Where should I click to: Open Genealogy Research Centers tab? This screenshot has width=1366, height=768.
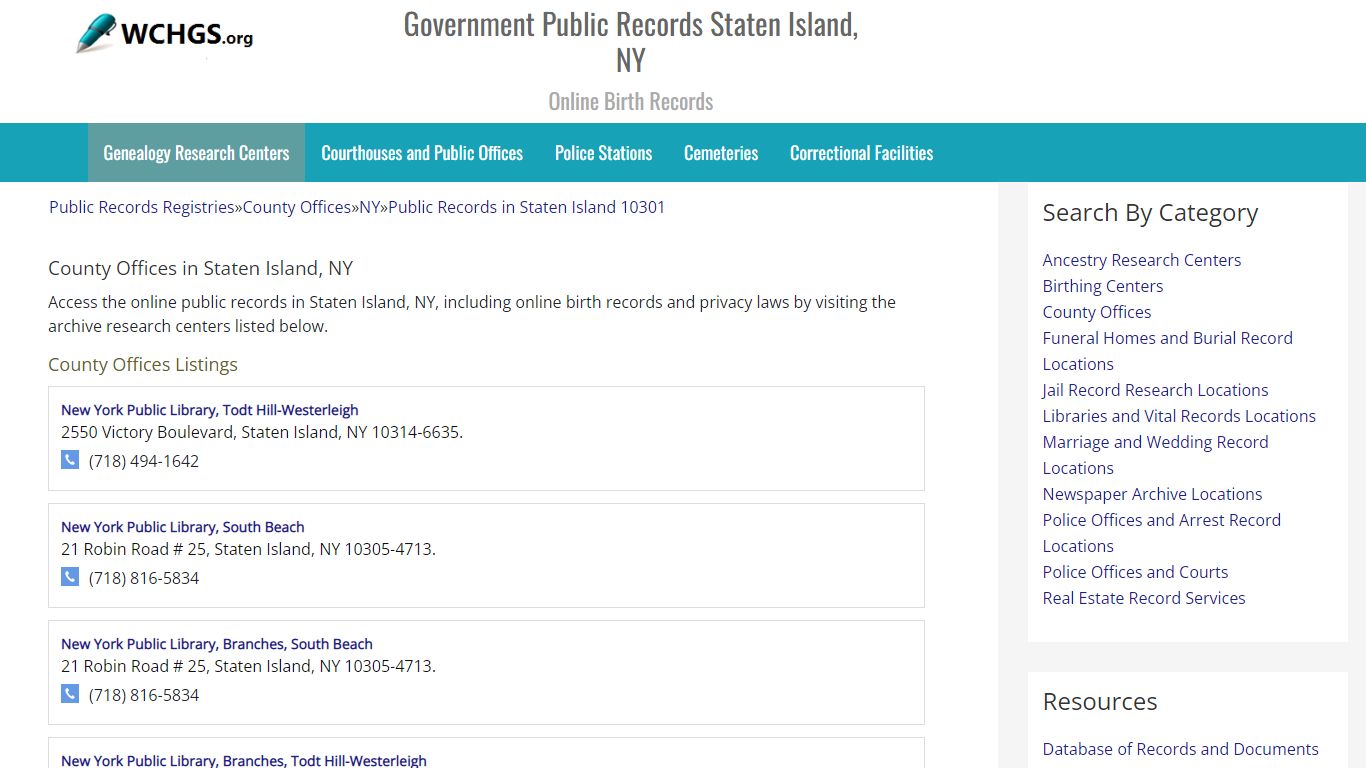(196, 153)
